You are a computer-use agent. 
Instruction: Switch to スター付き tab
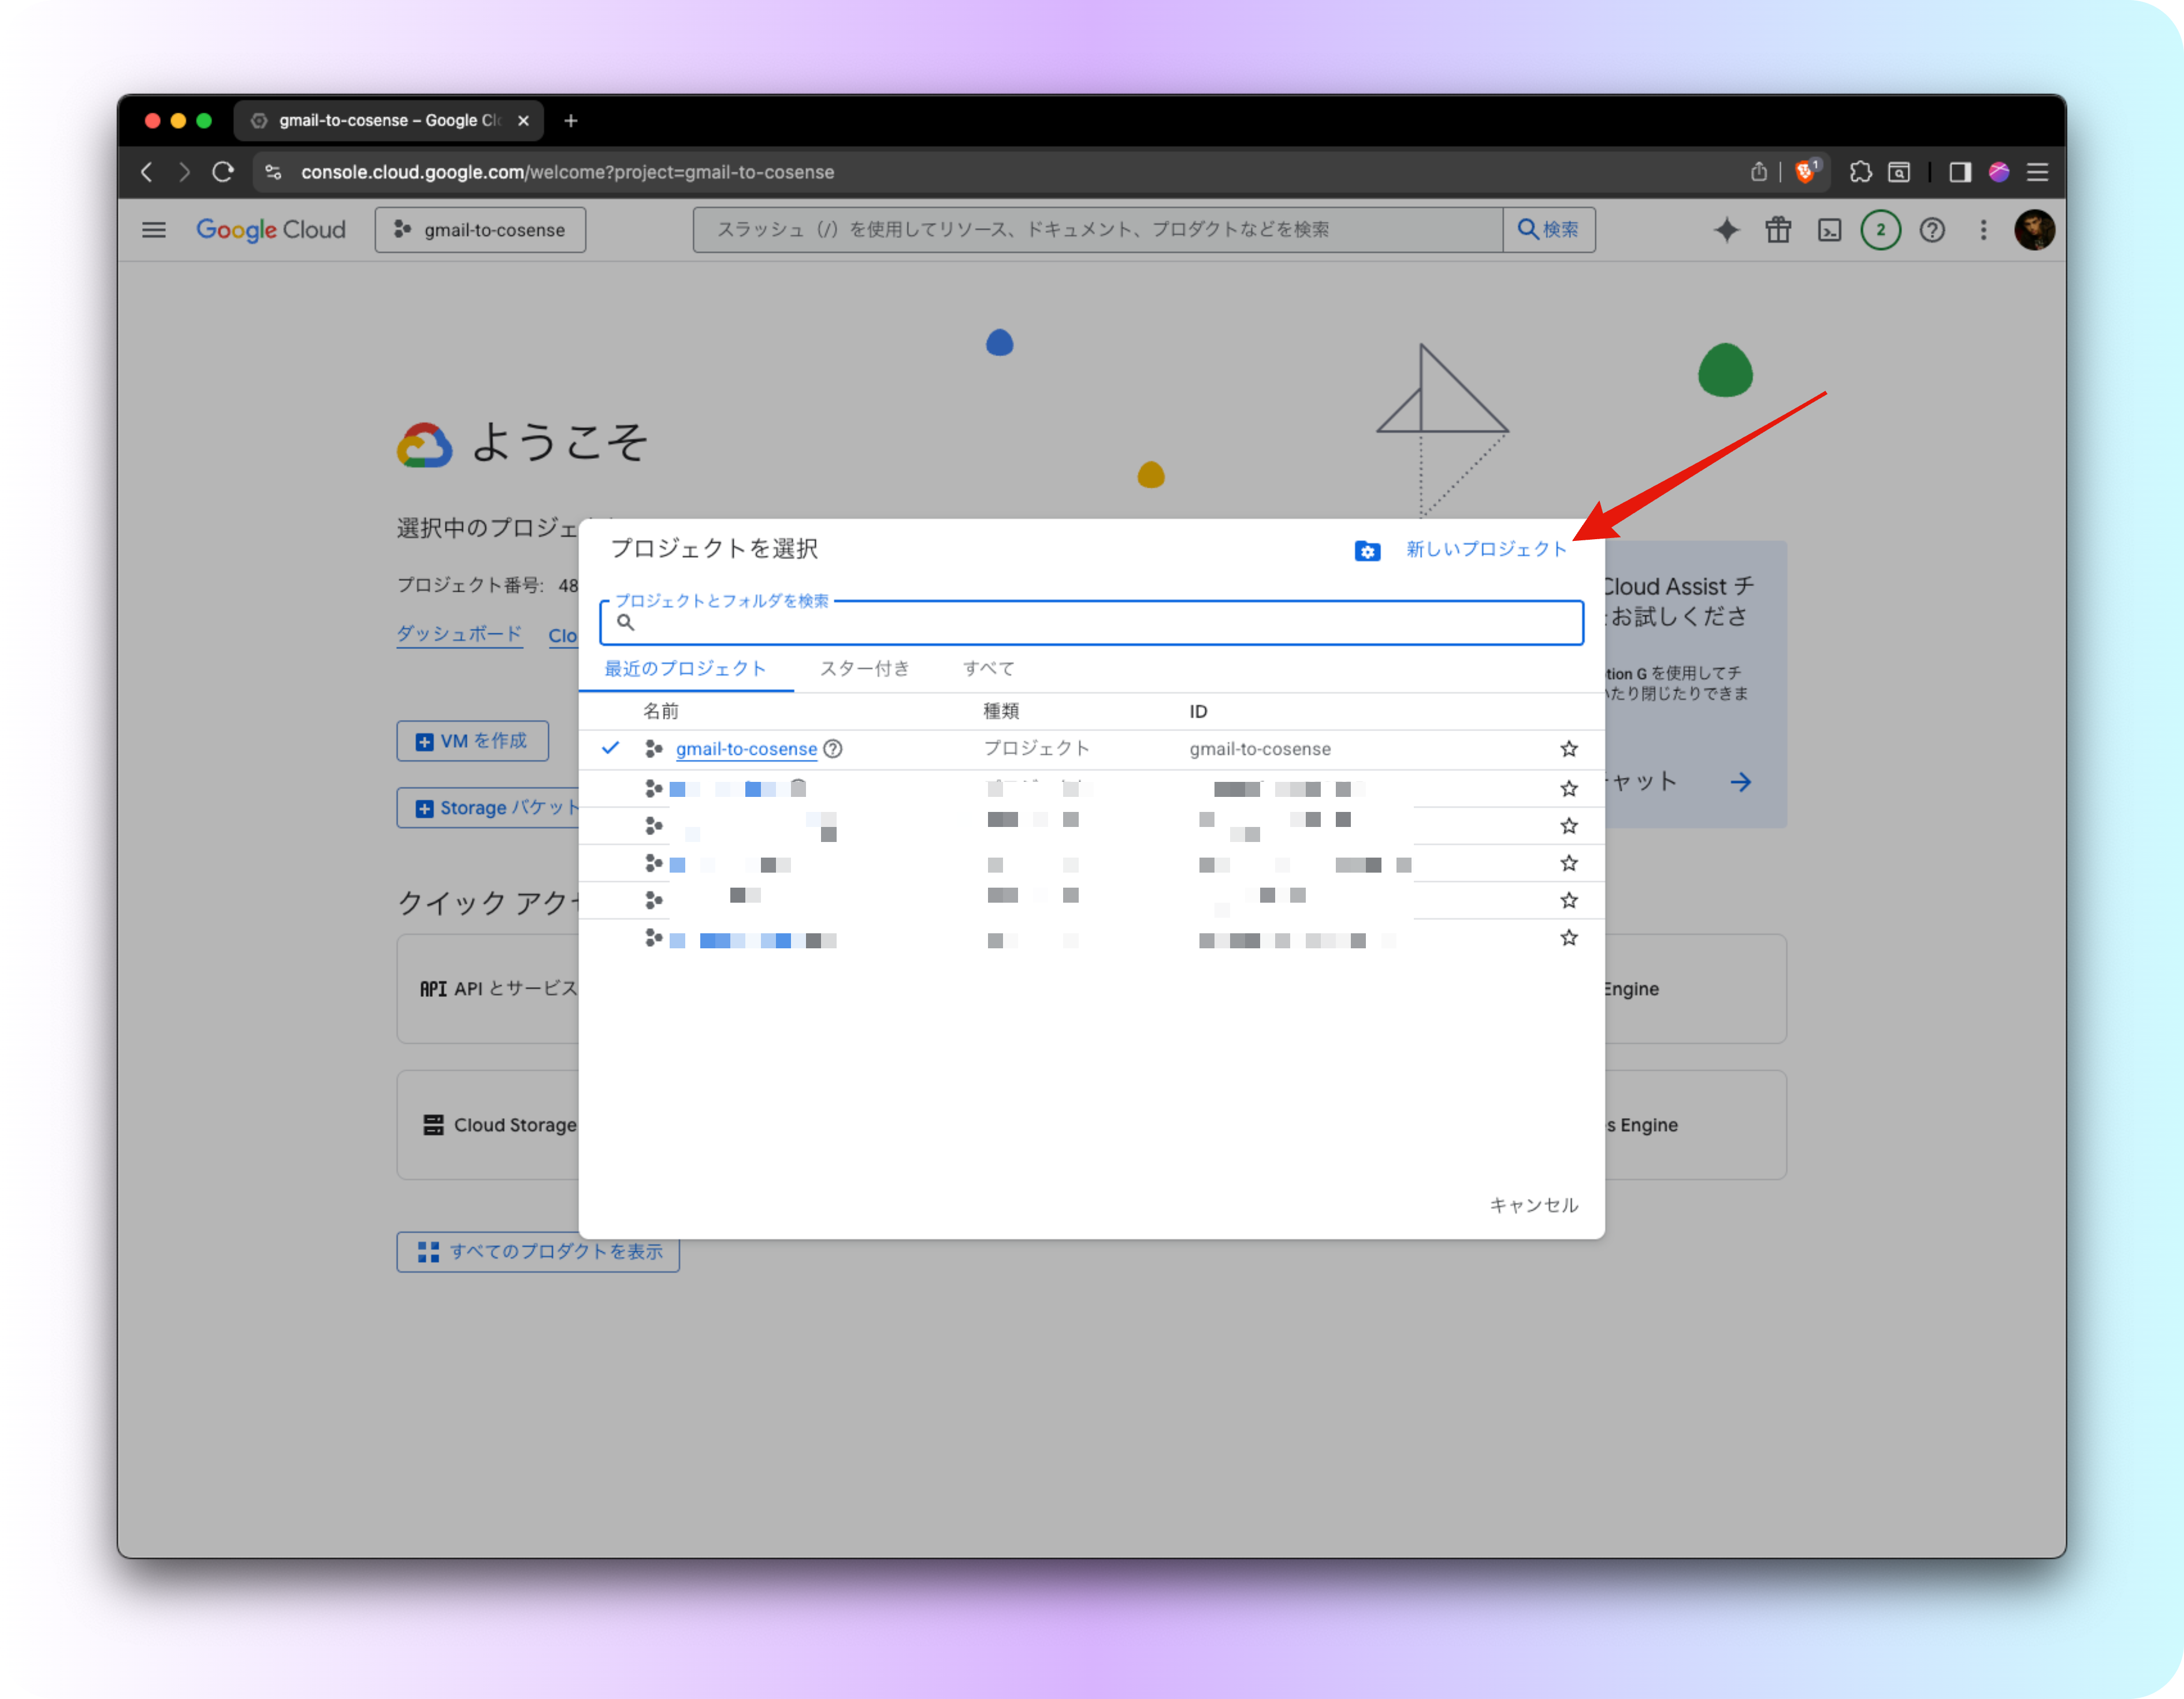(x=865, y=668)
